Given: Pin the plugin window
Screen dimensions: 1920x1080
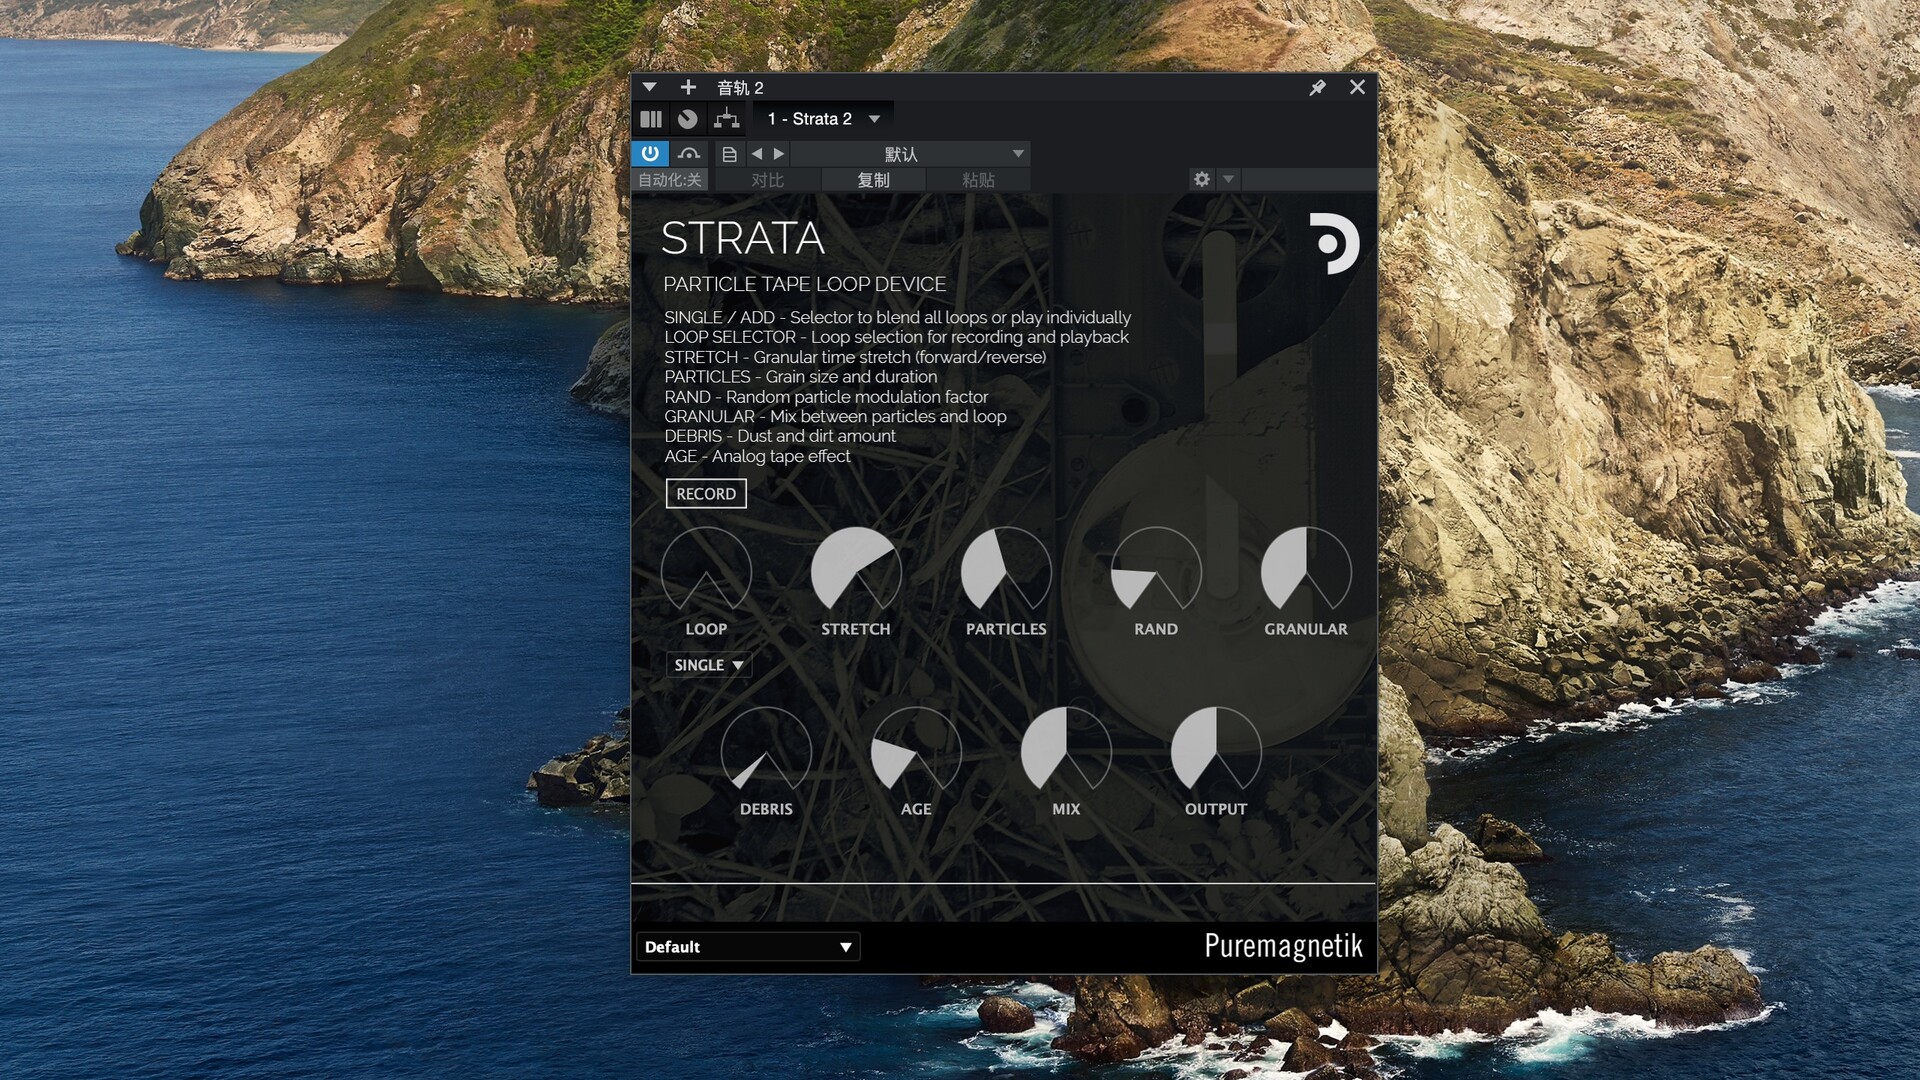Looking at the screenshot, I should pyautogui.click(x=1317, y=88).
